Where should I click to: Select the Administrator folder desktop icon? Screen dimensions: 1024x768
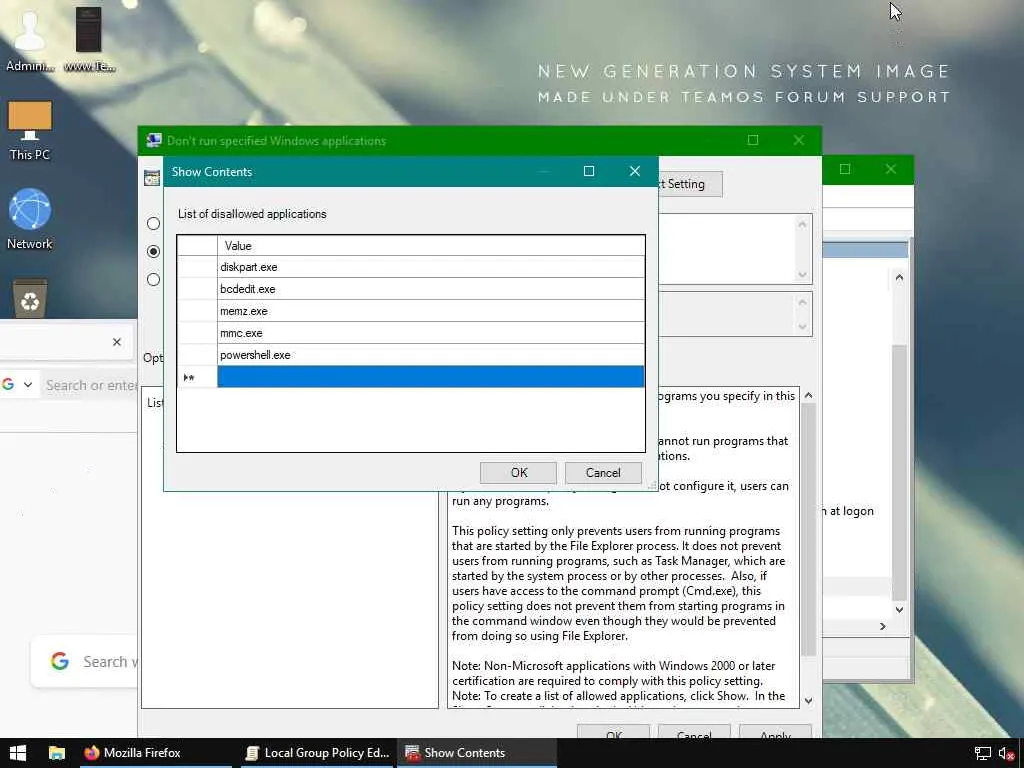pos(29,40)
